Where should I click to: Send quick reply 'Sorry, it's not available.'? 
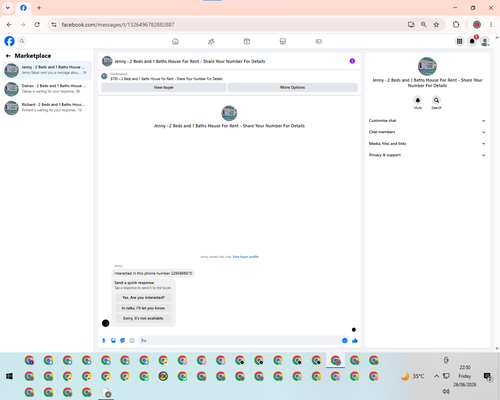tap(143, 318)
